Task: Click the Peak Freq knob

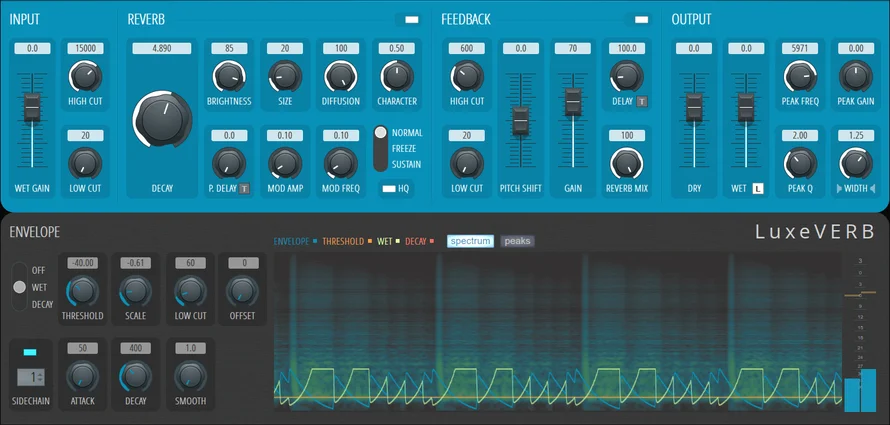Action: [x=798, y=74]
